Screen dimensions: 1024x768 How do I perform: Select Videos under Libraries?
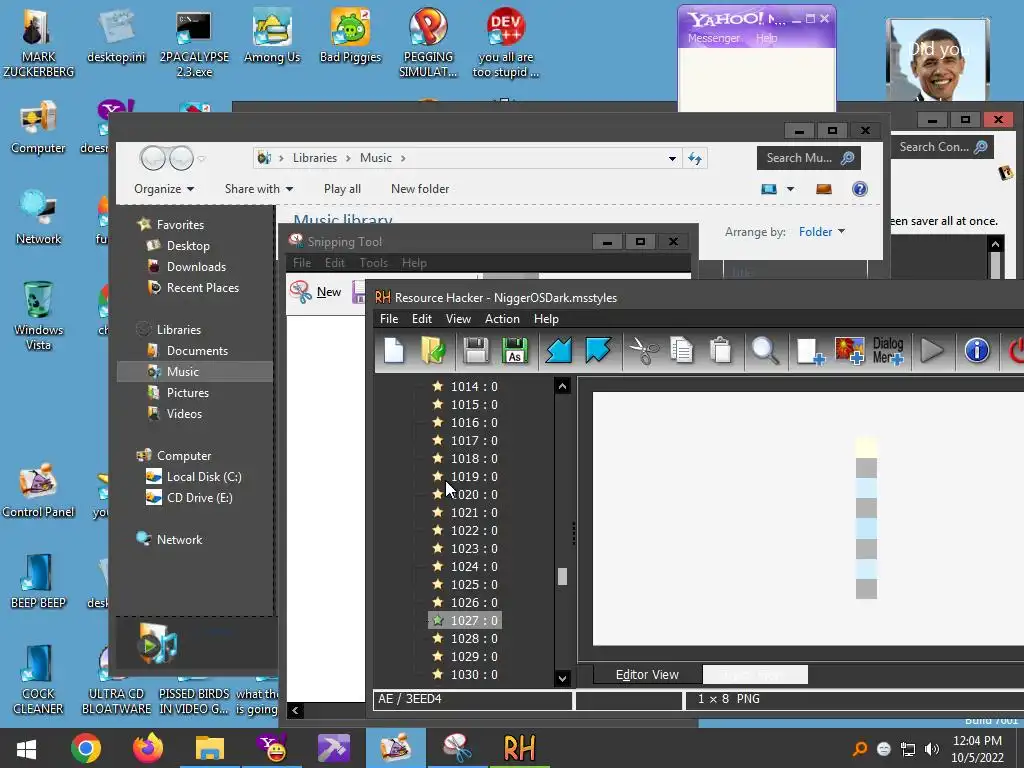pos(184,413)
